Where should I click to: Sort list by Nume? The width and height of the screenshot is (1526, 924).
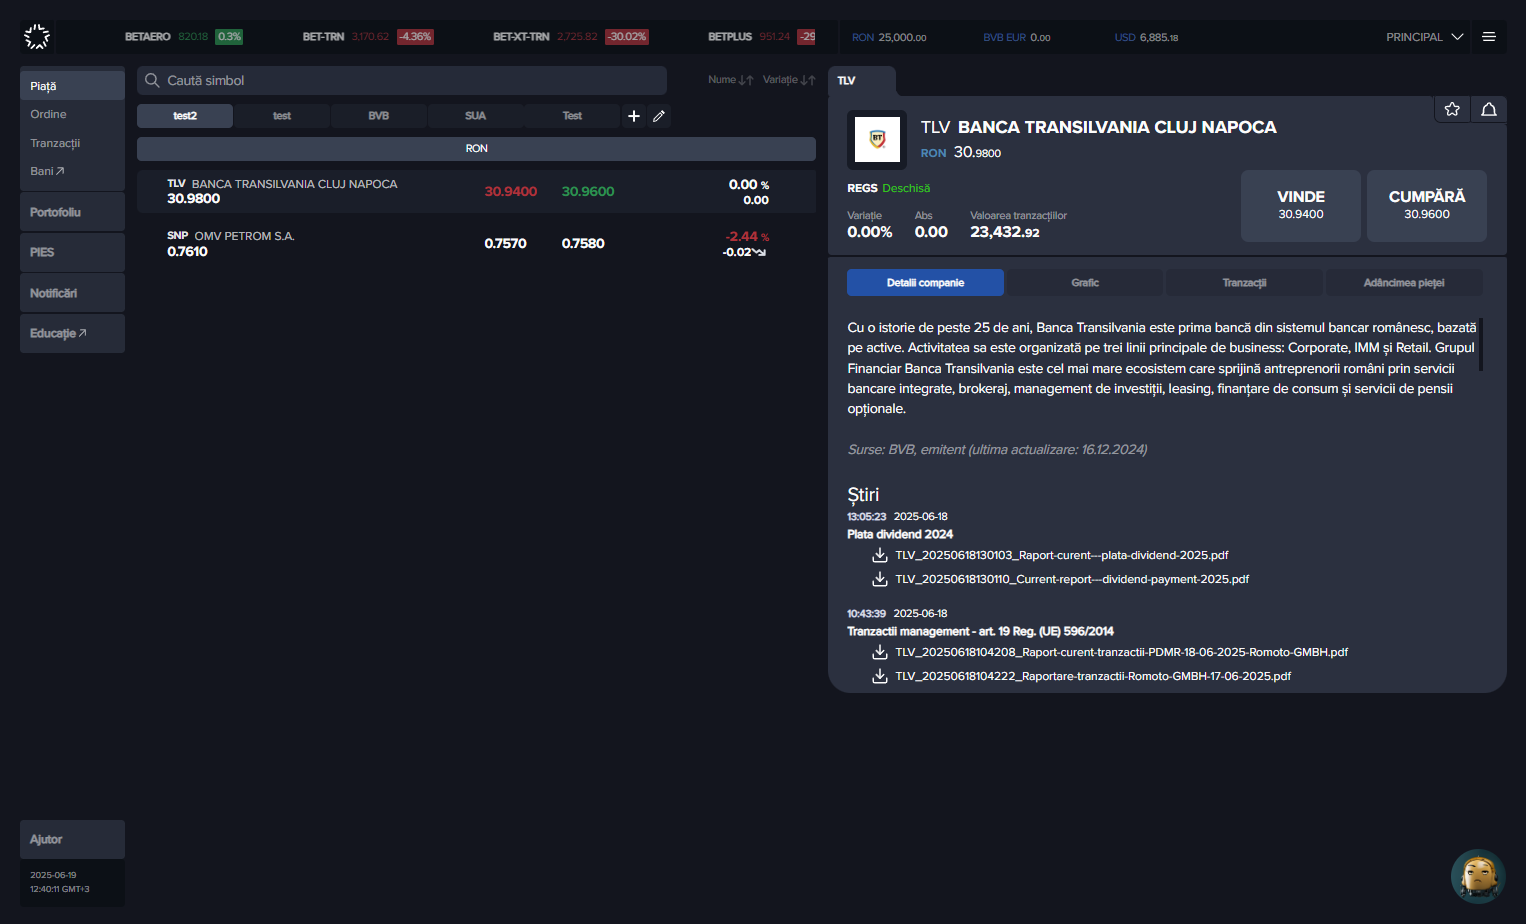[x=731, y=80]
